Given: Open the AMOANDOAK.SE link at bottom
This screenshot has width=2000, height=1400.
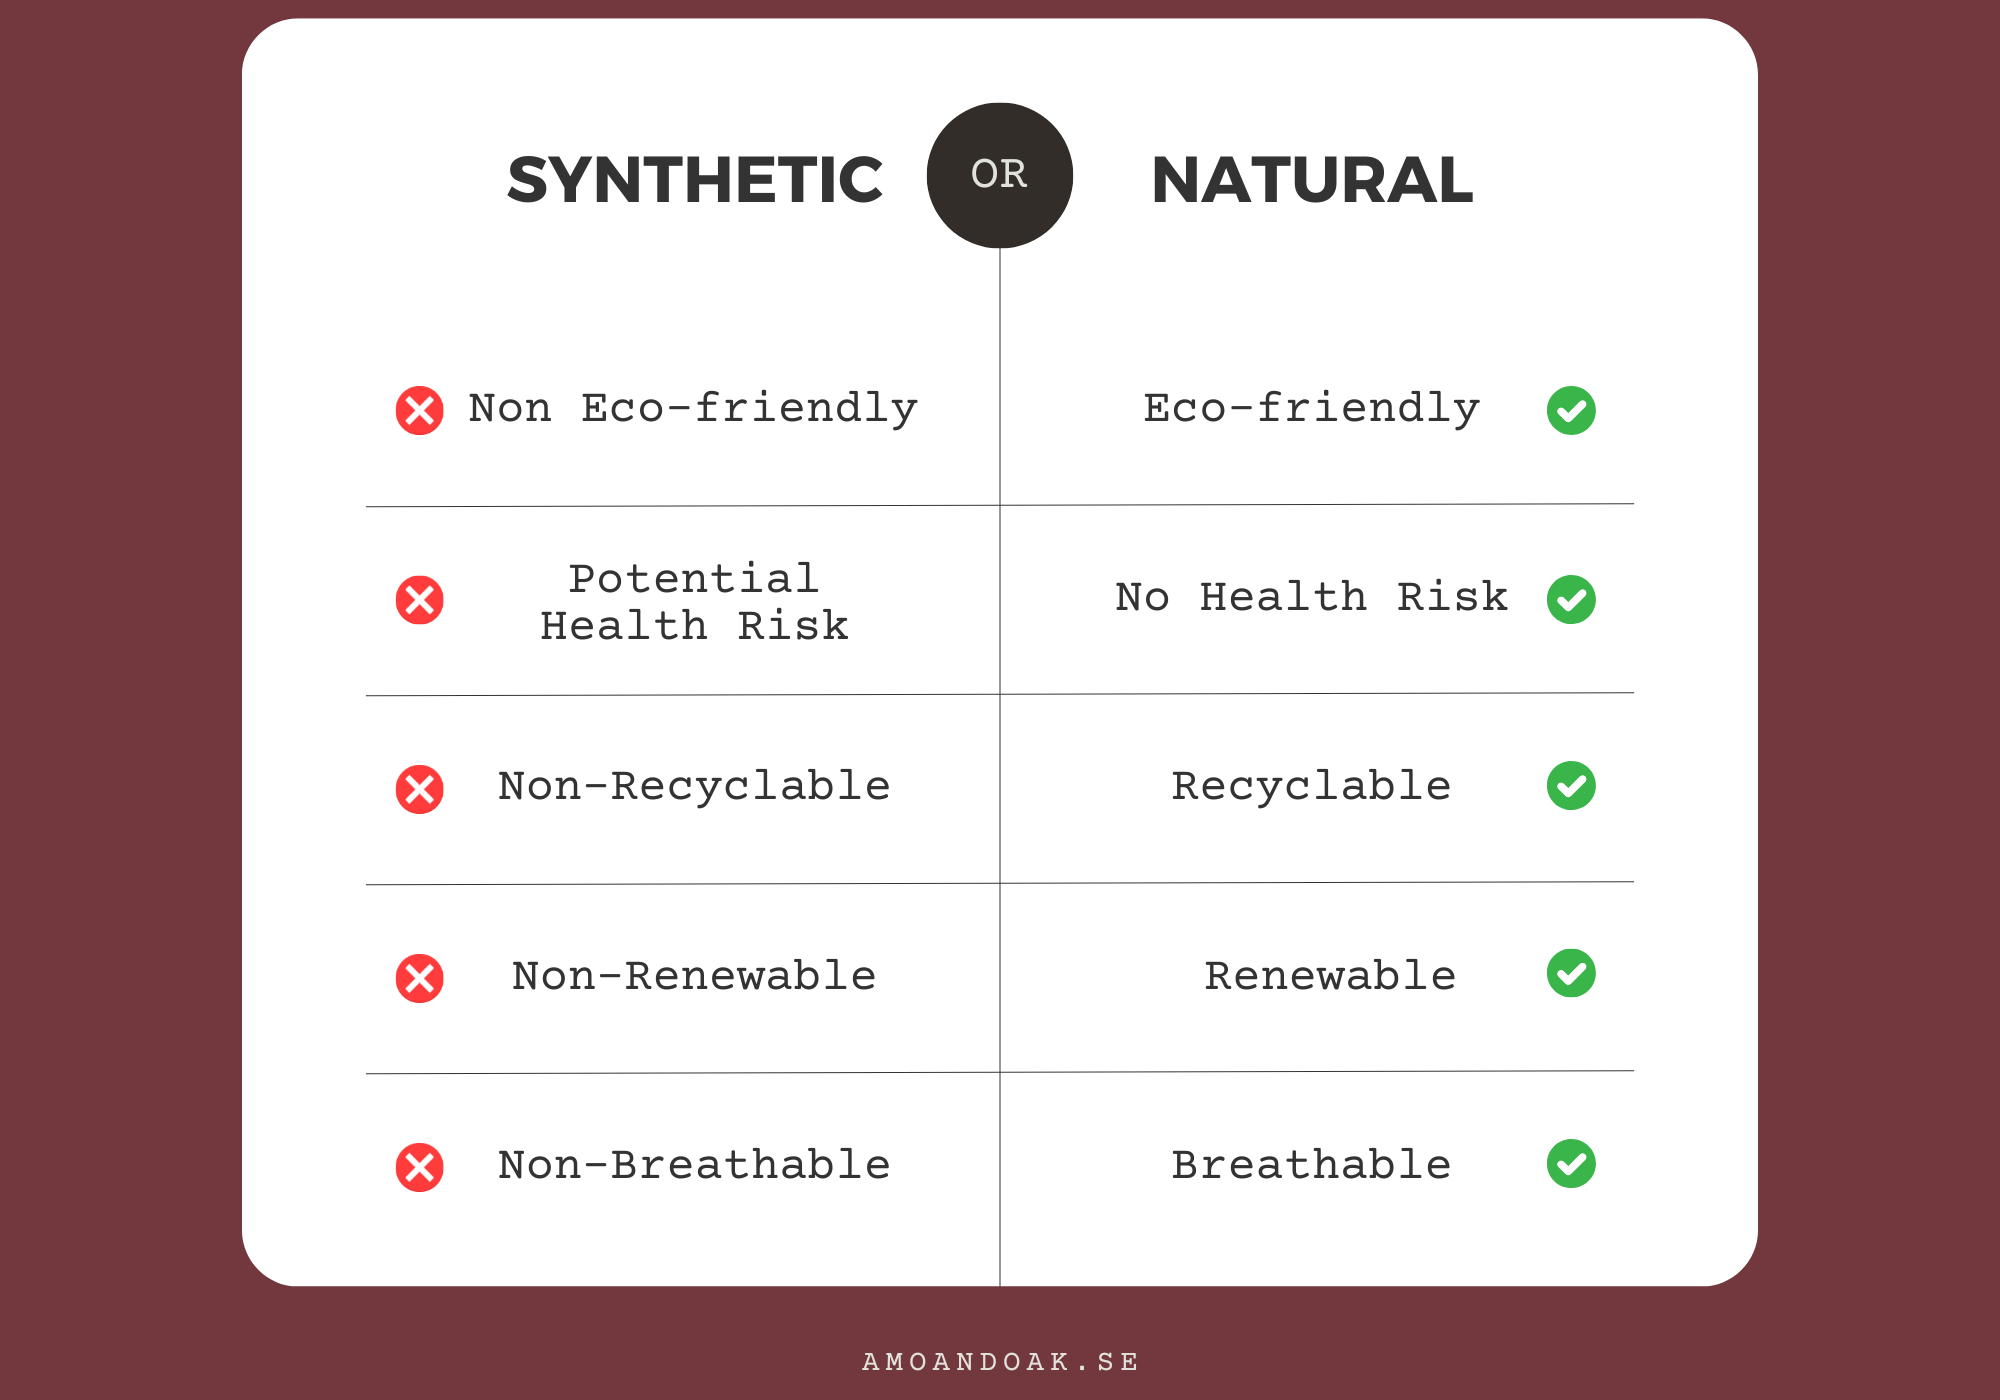Looking at the screenshot, I should pyautogui.click(x=1000, y=1362).
